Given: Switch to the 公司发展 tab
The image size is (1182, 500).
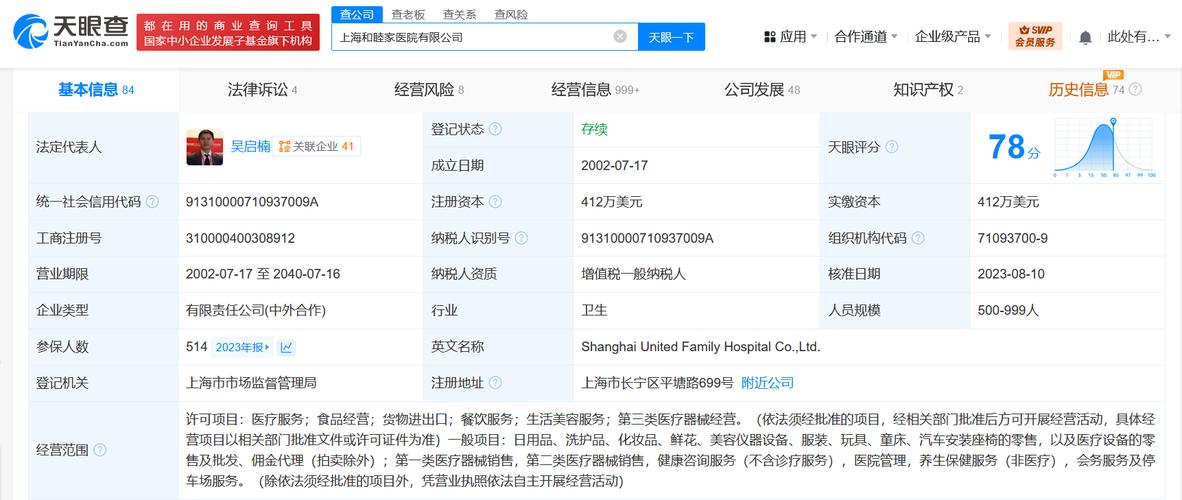Looking at the screenshot, I should tap(762, 90).
